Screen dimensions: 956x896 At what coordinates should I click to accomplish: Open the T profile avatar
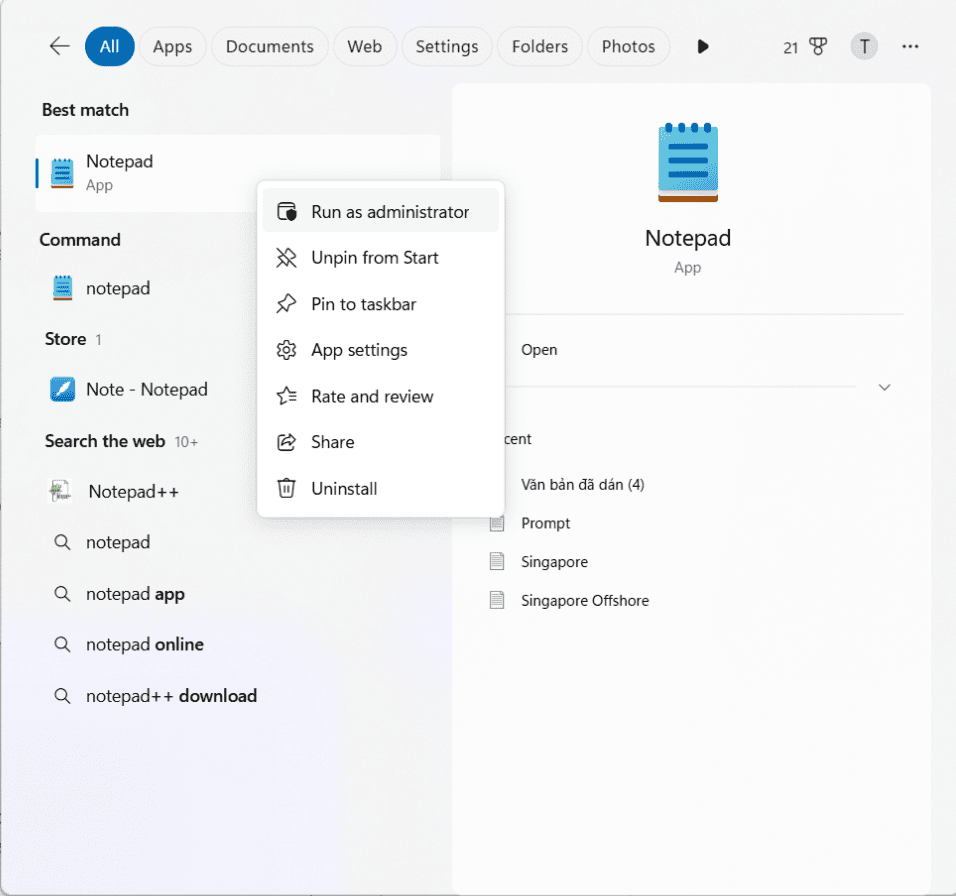(x=864, y=46)
